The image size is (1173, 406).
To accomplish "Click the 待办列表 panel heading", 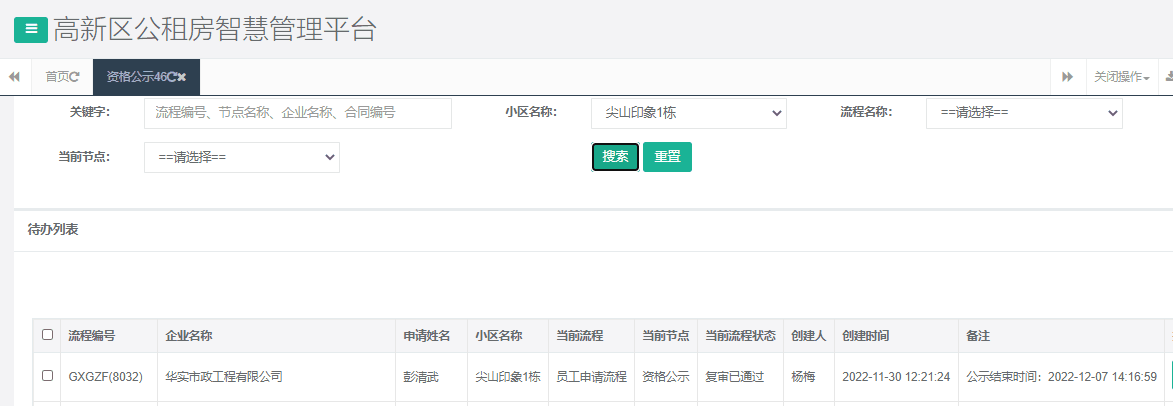I will pyautogui.click(x=53, y=230).
